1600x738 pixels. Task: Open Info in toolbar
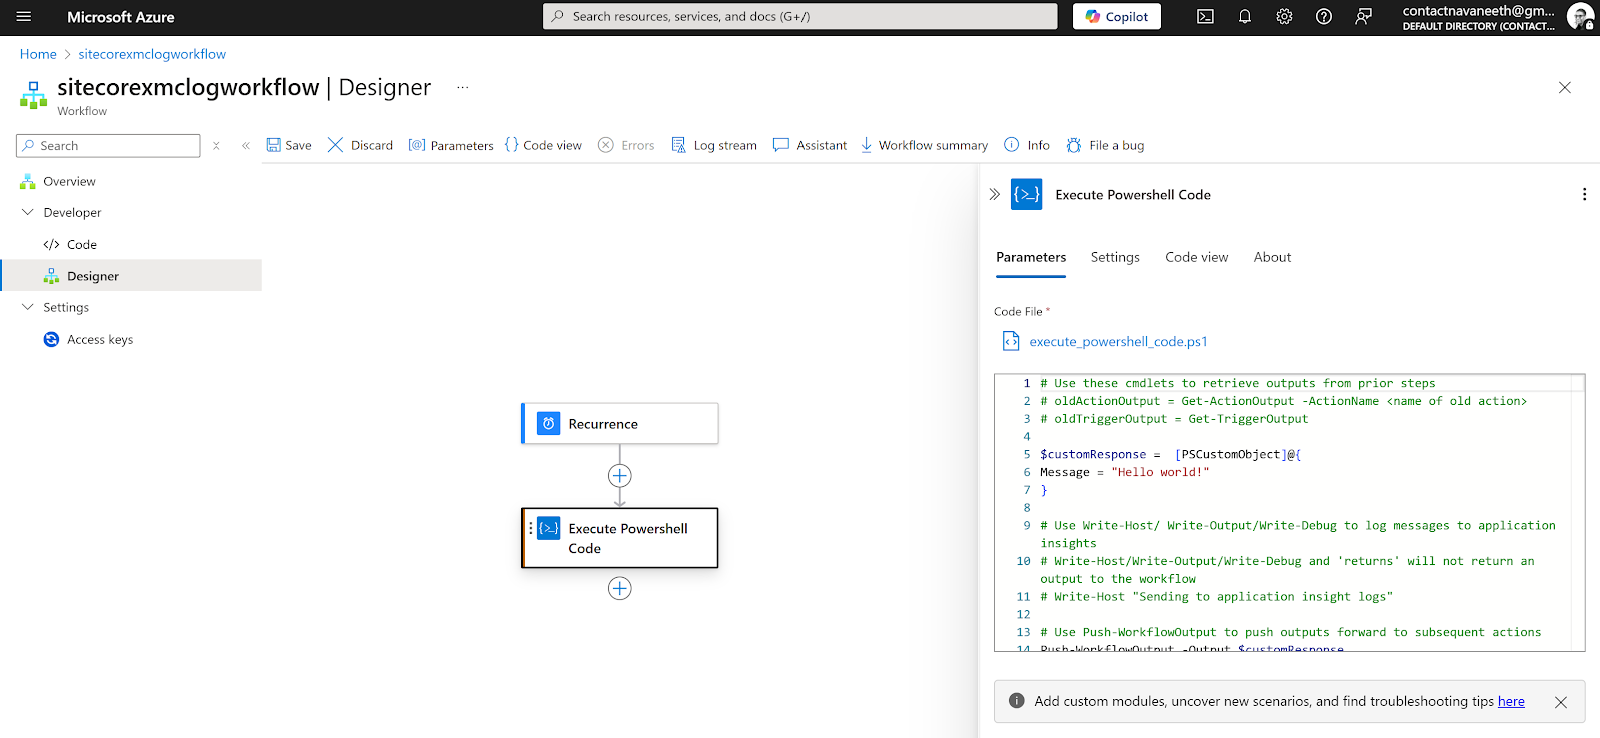coord(1027,145)
